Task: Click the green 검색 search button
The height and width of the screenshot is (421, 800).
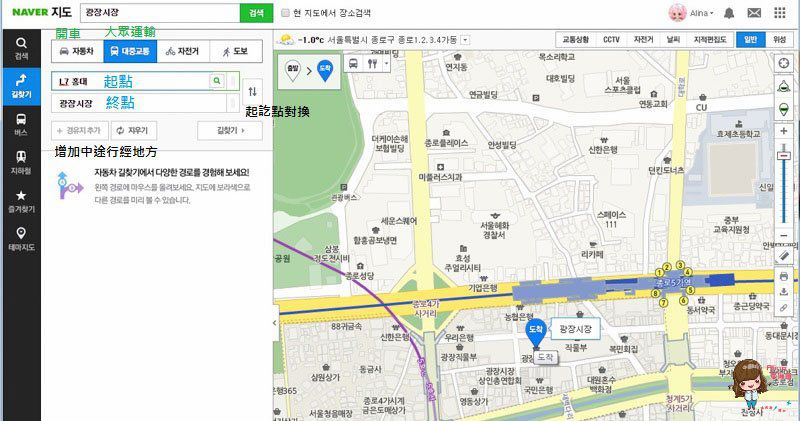Action: [256, 13]
